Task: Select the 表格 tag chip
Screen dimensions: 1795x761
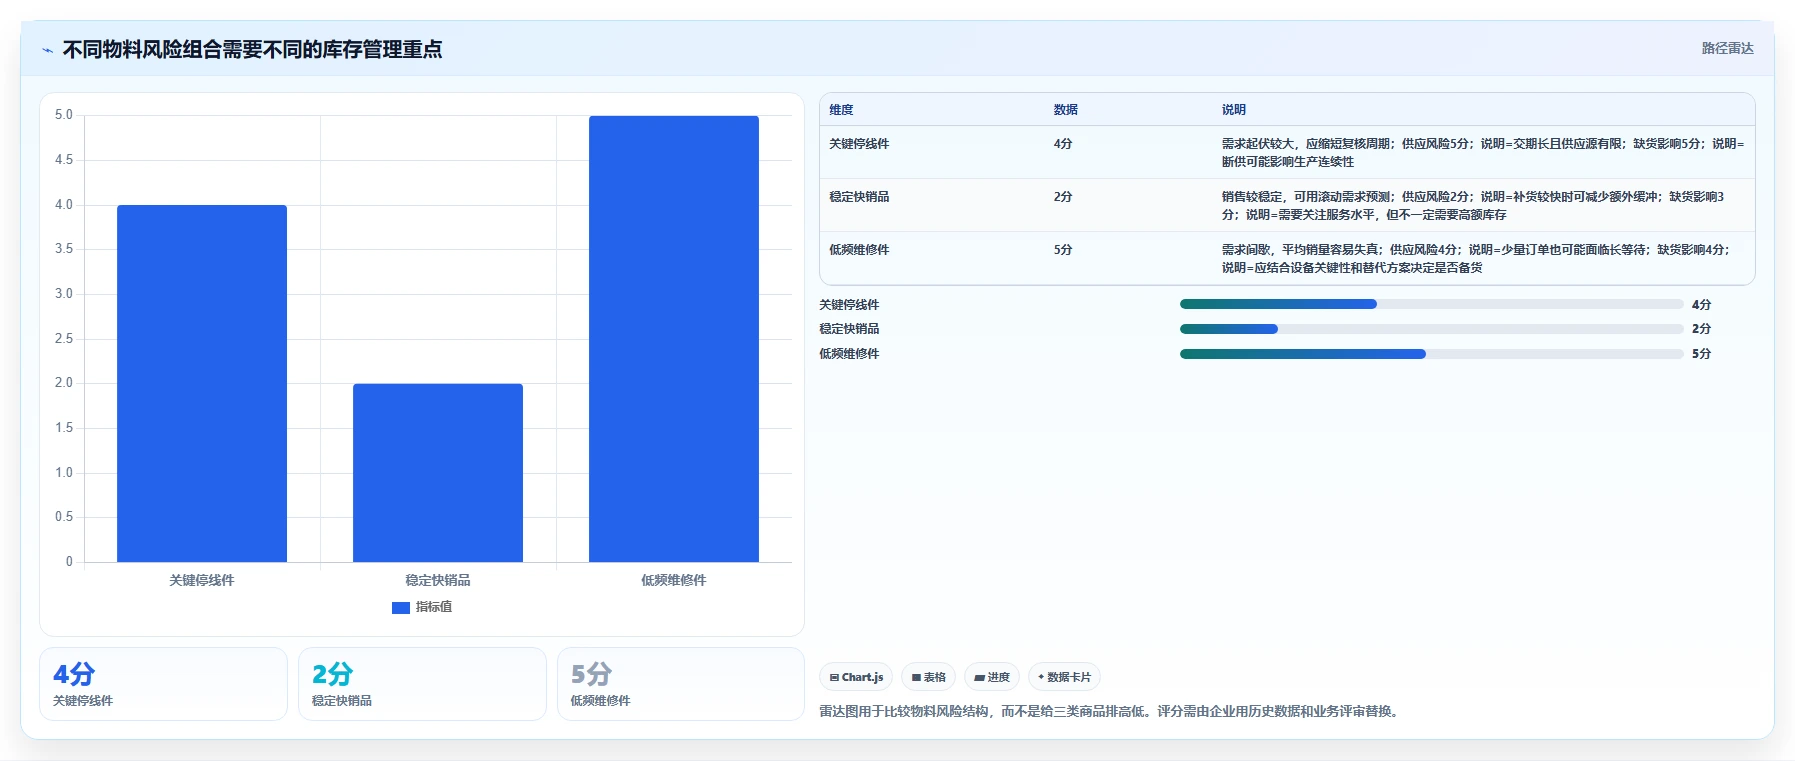Action: pos(928,677)
